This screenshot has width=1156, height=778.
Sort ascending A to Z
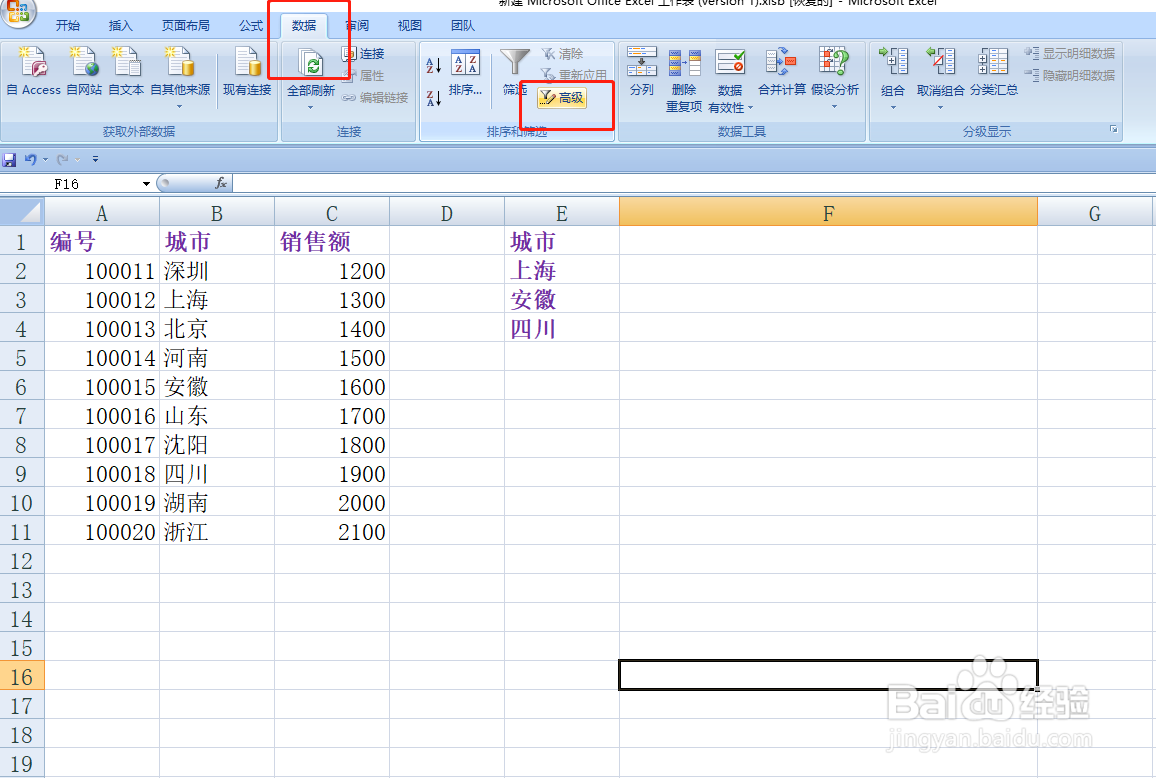tap(434, 65)
